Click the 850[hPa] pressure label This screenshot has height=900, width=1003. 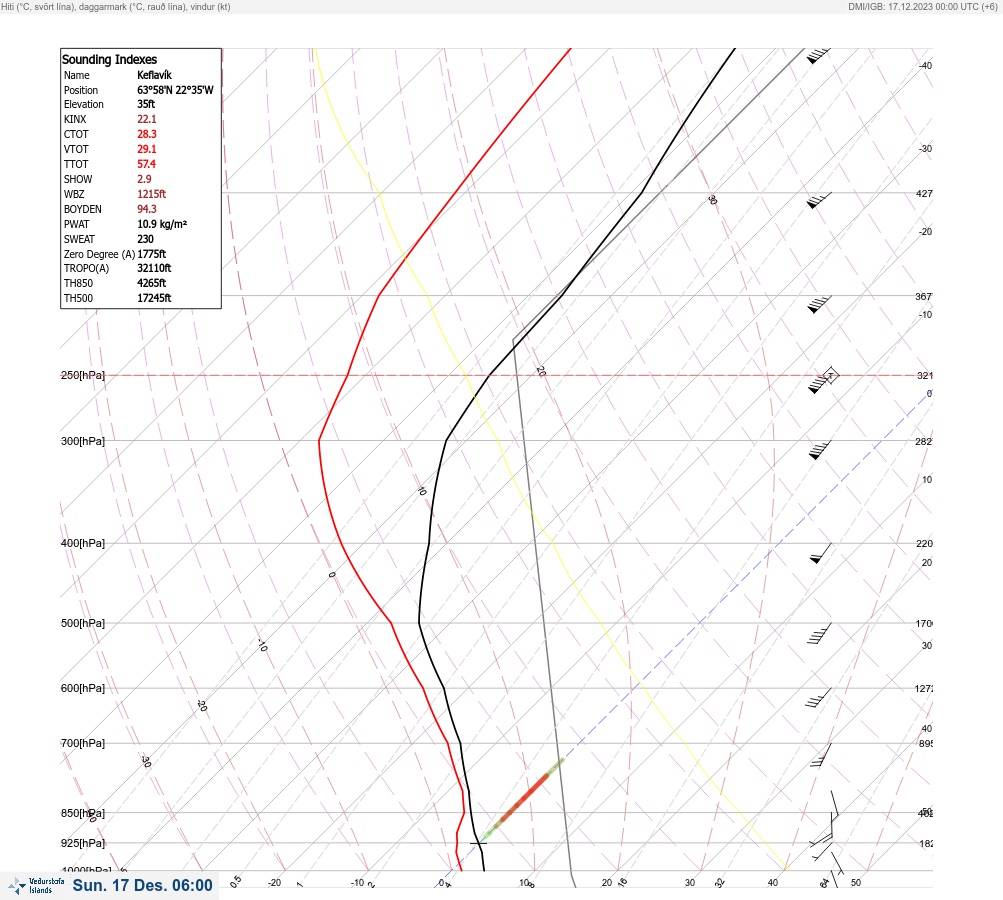(83, 814)
